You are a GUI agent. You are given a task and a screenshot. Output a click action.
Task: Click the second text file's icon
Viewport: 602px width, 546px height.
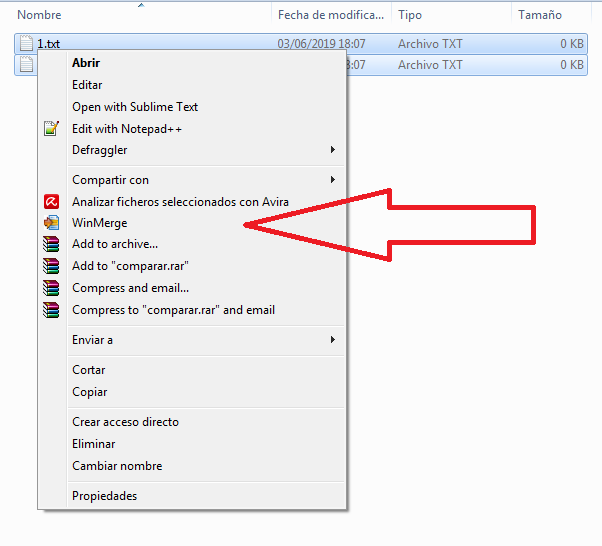coord(26,64)
